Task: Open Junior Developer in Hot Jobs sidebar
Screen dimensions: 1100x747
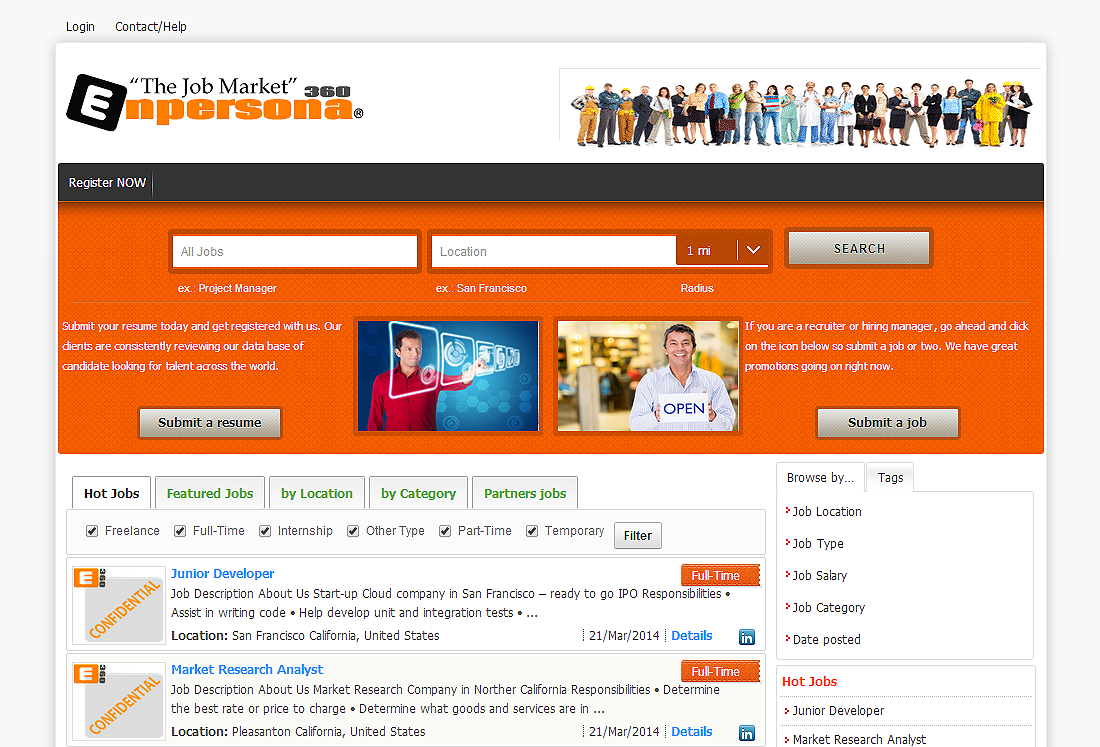Action: pyautogui.click(x=838, y=711)
